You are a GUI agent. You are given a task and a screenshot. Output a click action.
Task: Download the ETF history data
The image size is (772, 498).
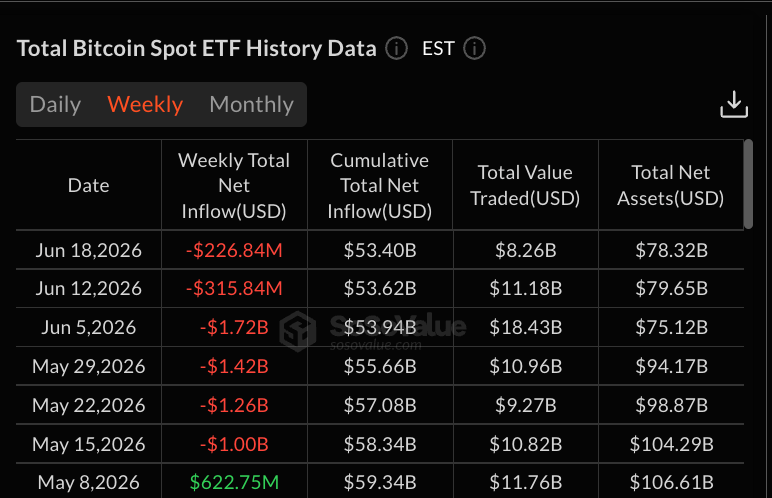[x=734, y=104]
